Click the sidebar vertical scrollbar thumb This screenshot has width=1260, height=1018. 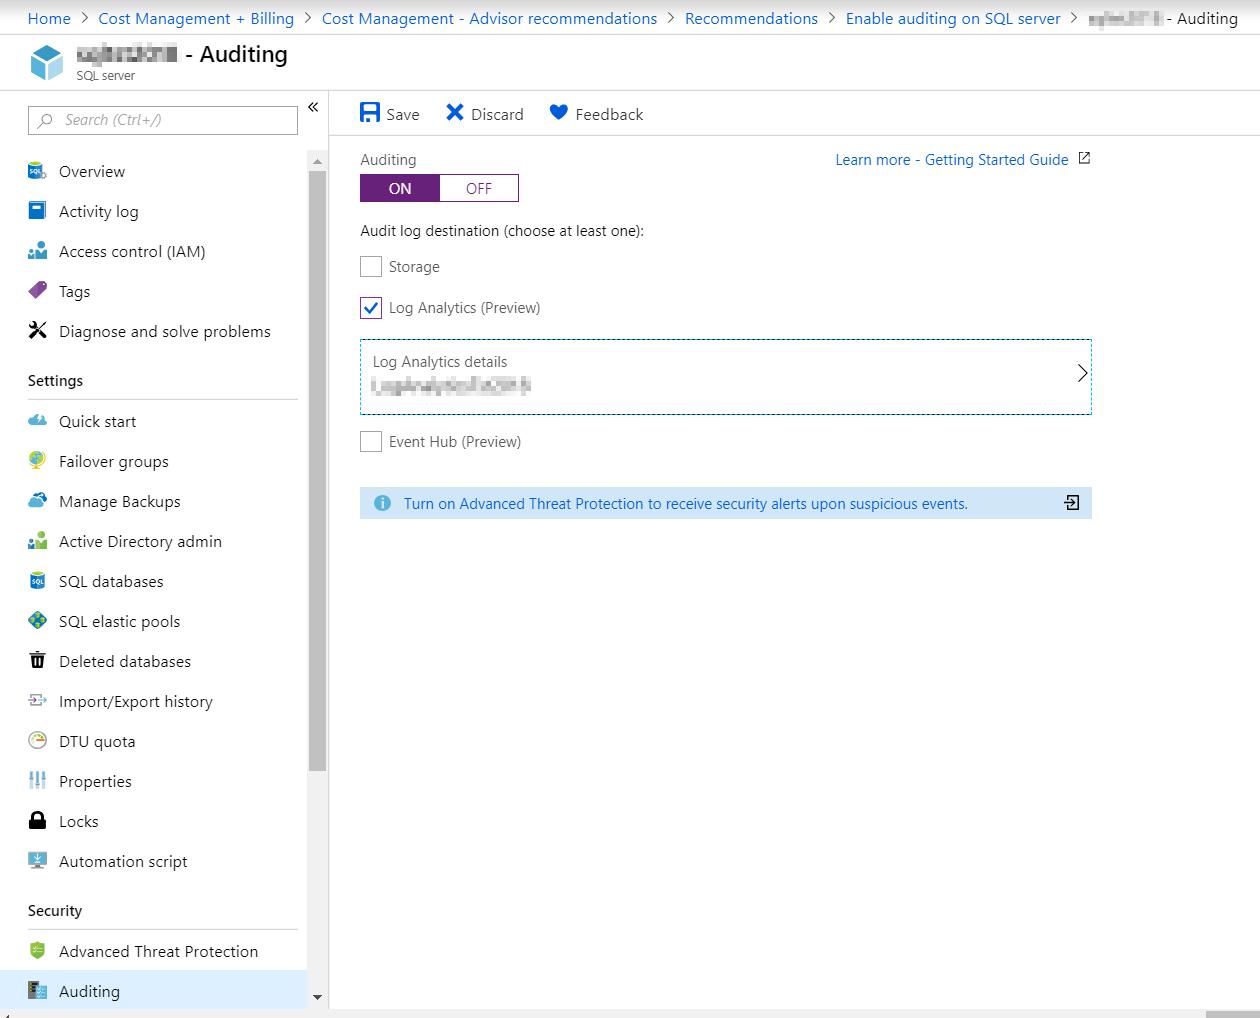(x=318, y=471)
